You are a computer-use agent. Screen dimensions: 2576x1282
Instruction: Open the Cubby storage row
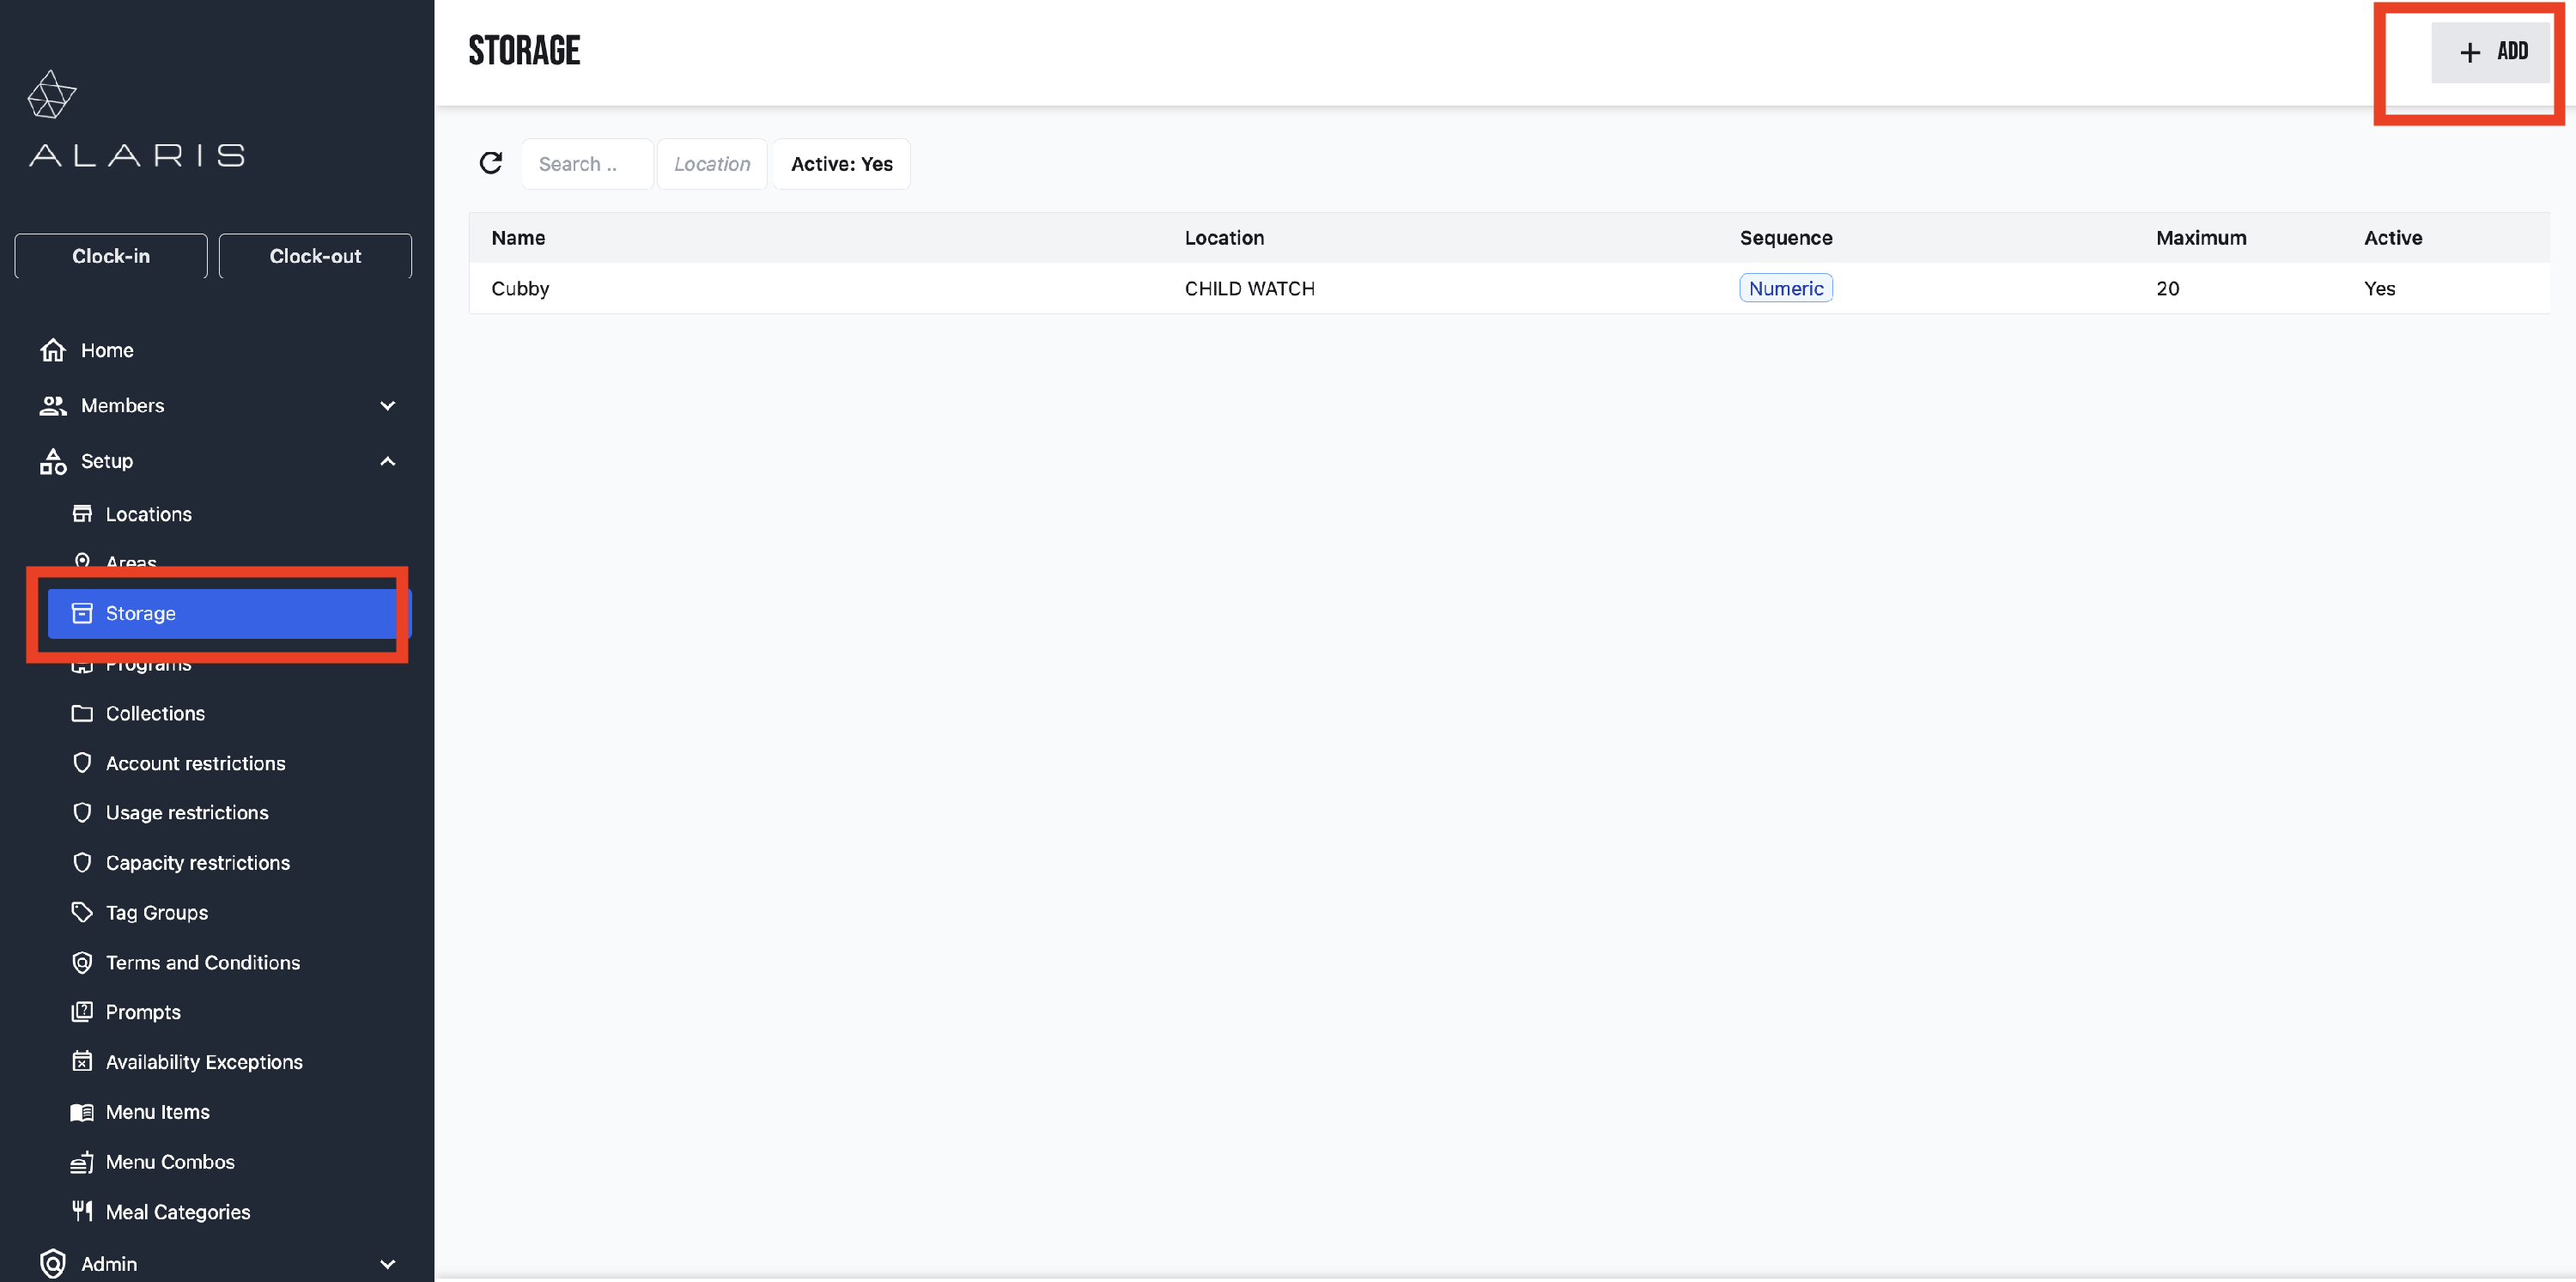tap(520, 288)
